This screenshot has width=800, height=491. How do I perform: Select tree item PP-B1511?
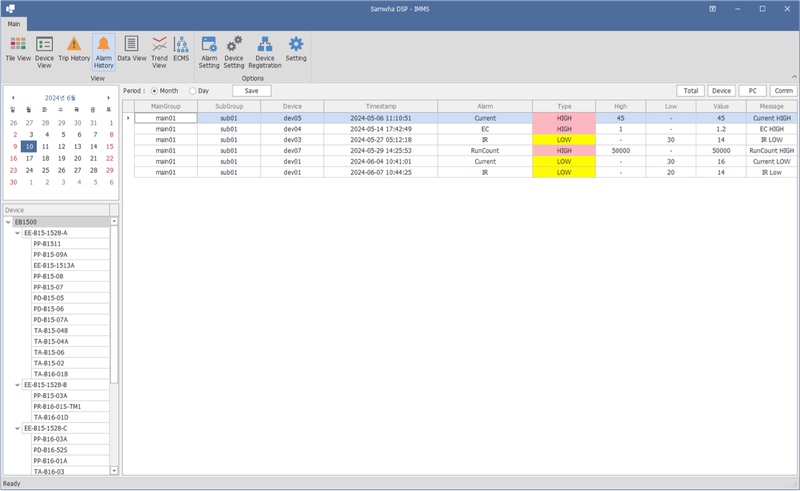(70, 244)
